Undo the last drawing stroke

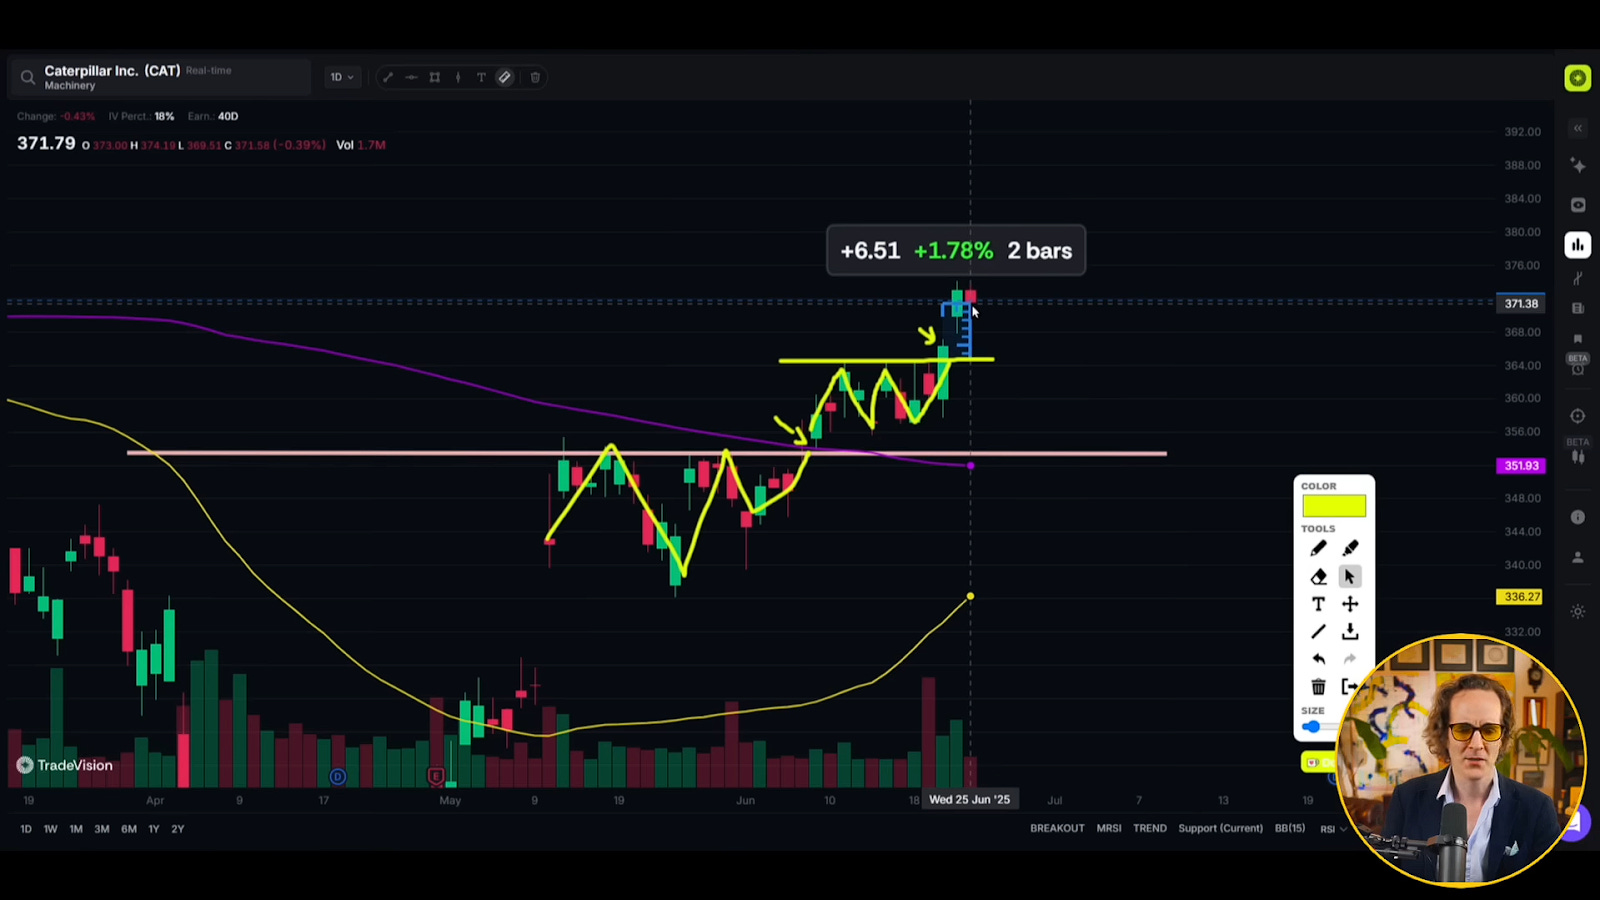(1318, 659)
